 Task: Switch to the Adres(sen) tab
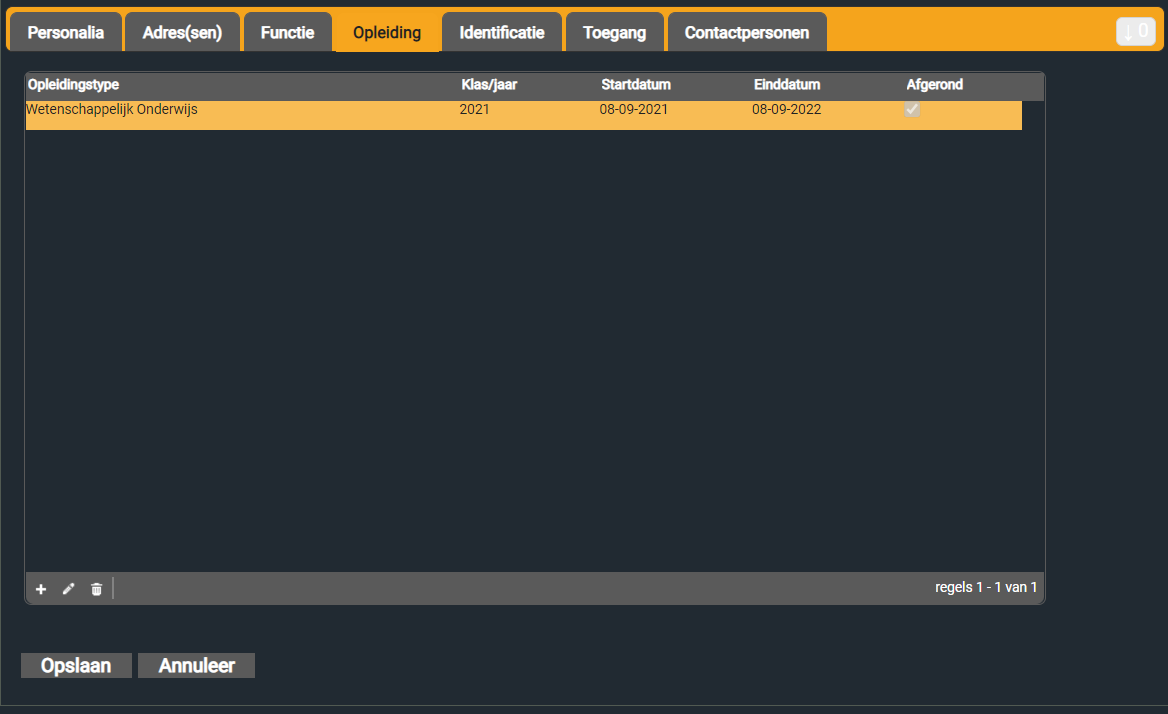(x=182, y=32)
